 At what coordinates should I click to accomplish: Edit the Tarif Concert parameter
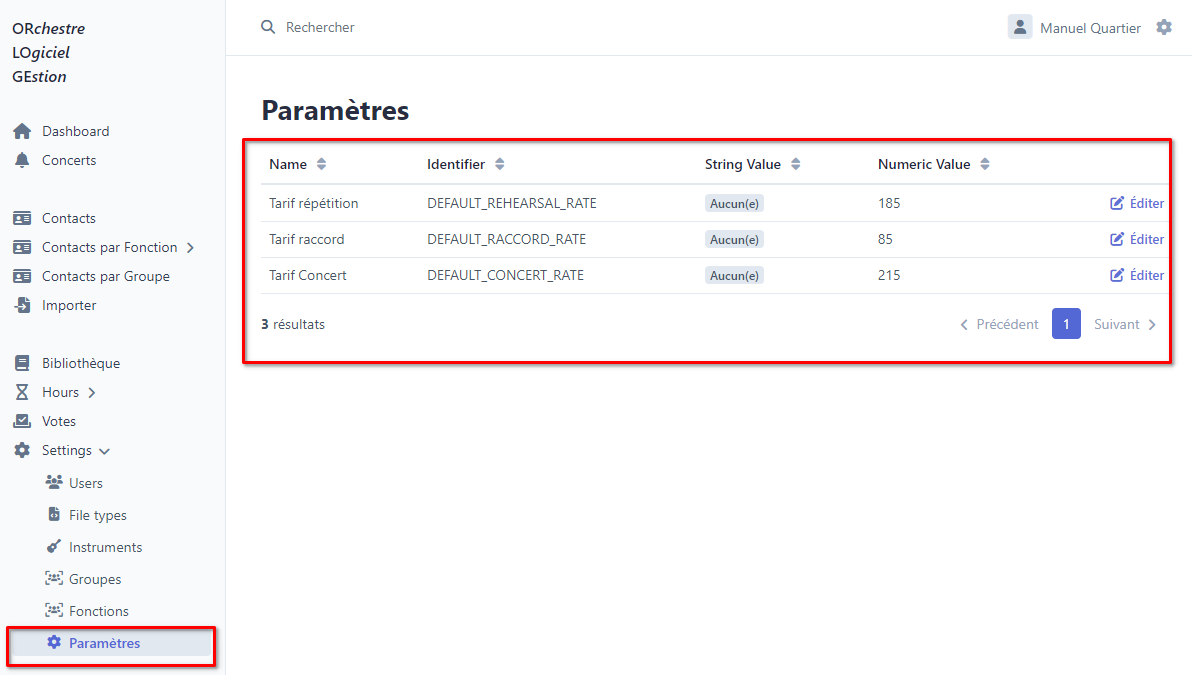tap(1137, 275)
